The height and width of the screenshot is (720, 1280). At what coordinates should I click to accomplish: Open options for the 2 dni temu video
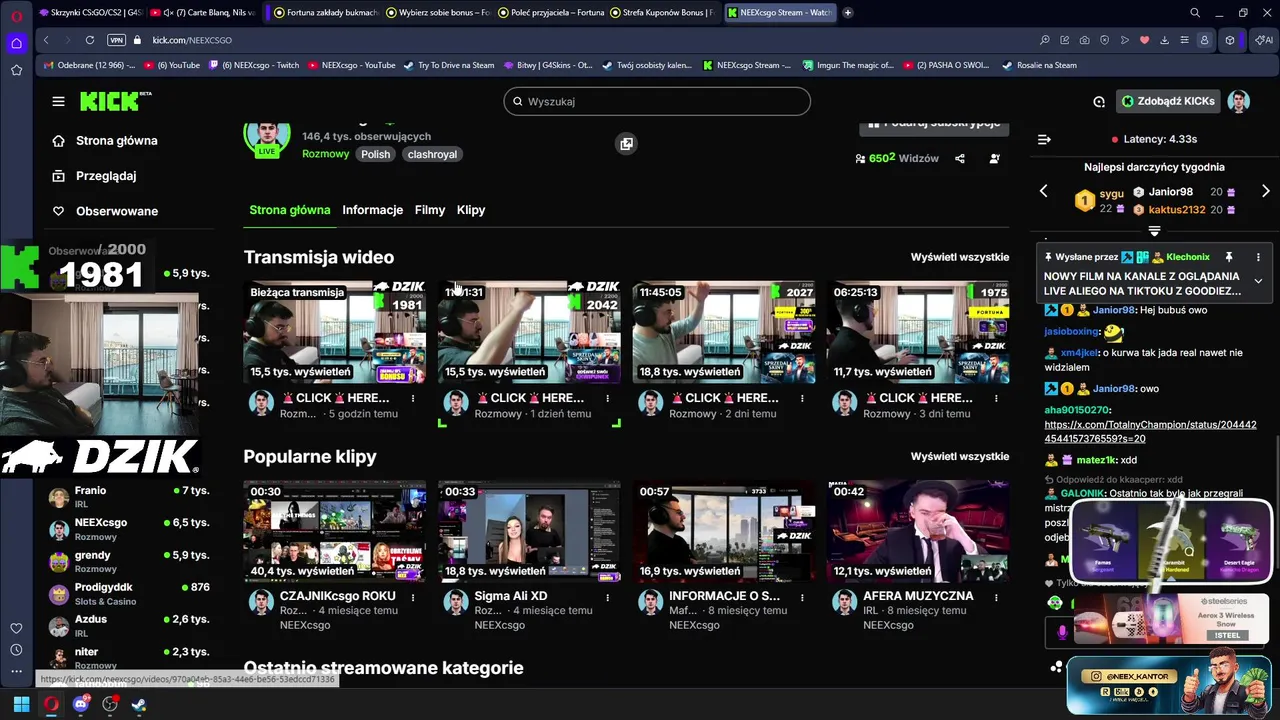click(x=802, y=398)
